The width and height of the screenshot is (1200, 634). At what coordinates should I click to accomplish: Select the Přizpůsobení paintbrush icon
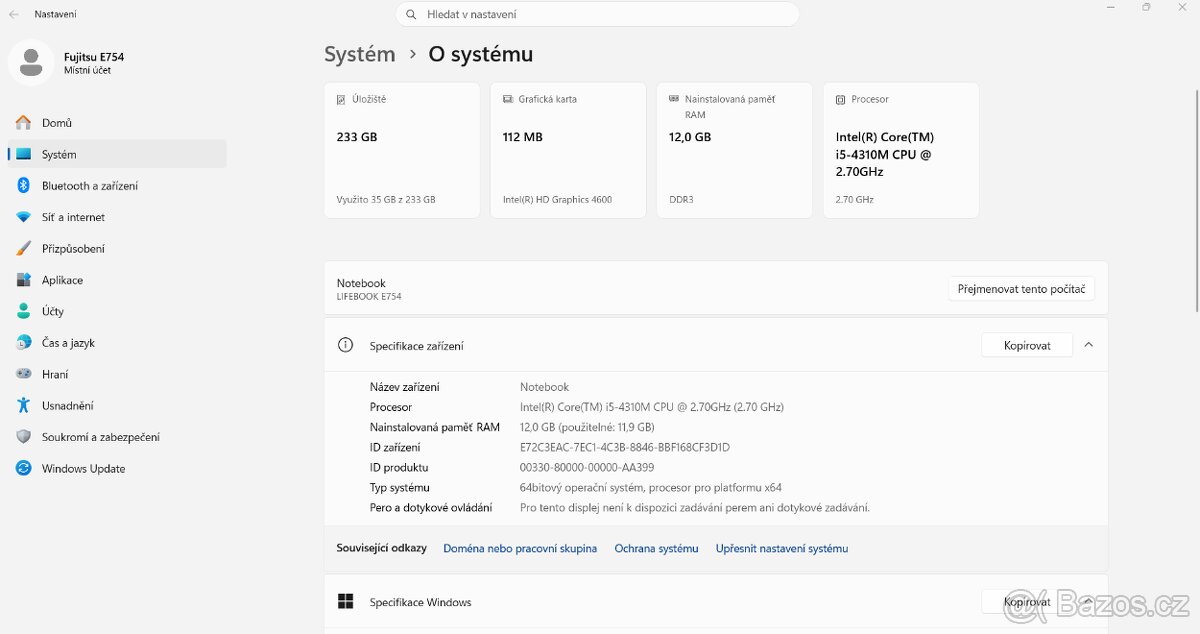[23, 249]
